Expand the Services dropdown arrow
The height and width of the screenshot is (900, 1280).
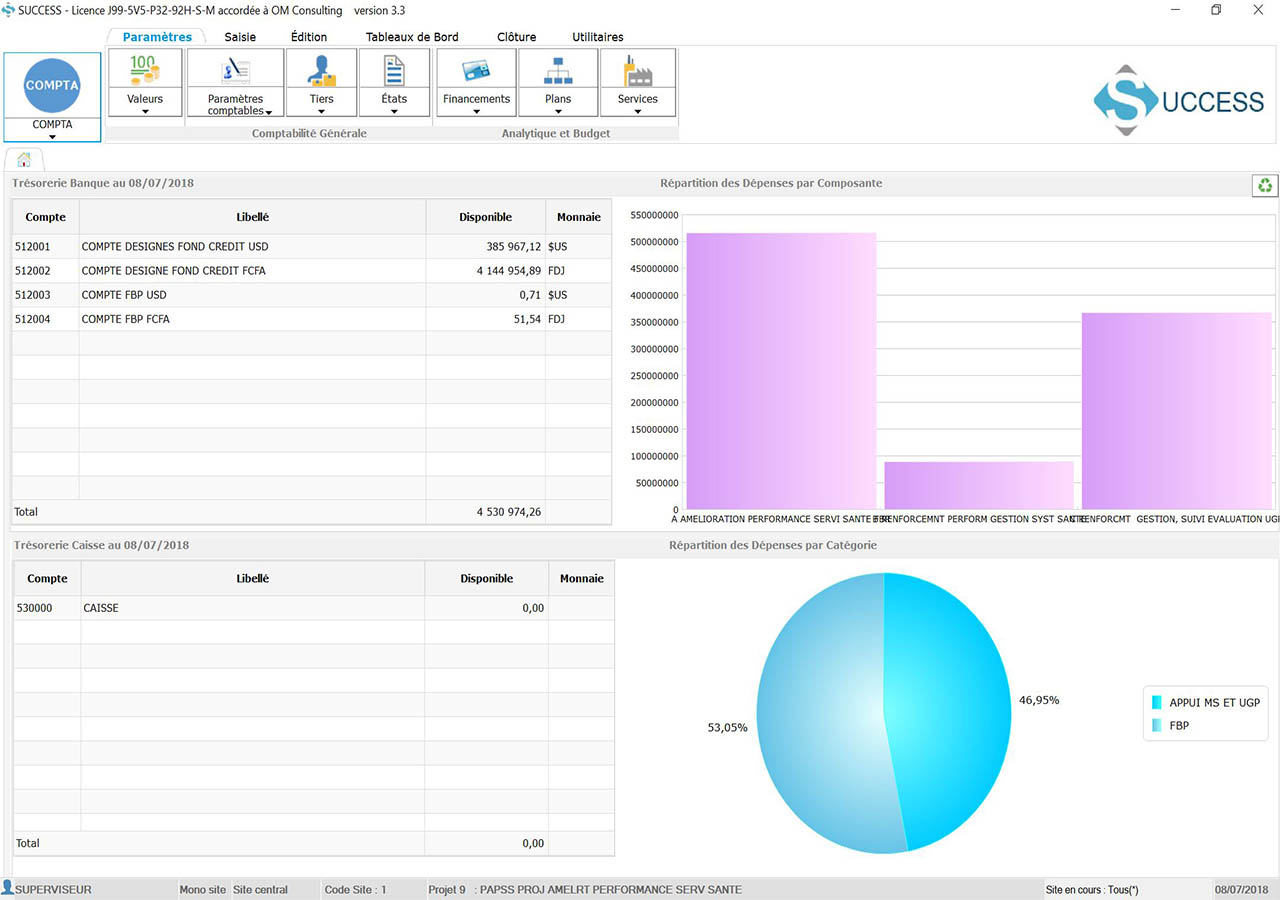click(637, 112)
